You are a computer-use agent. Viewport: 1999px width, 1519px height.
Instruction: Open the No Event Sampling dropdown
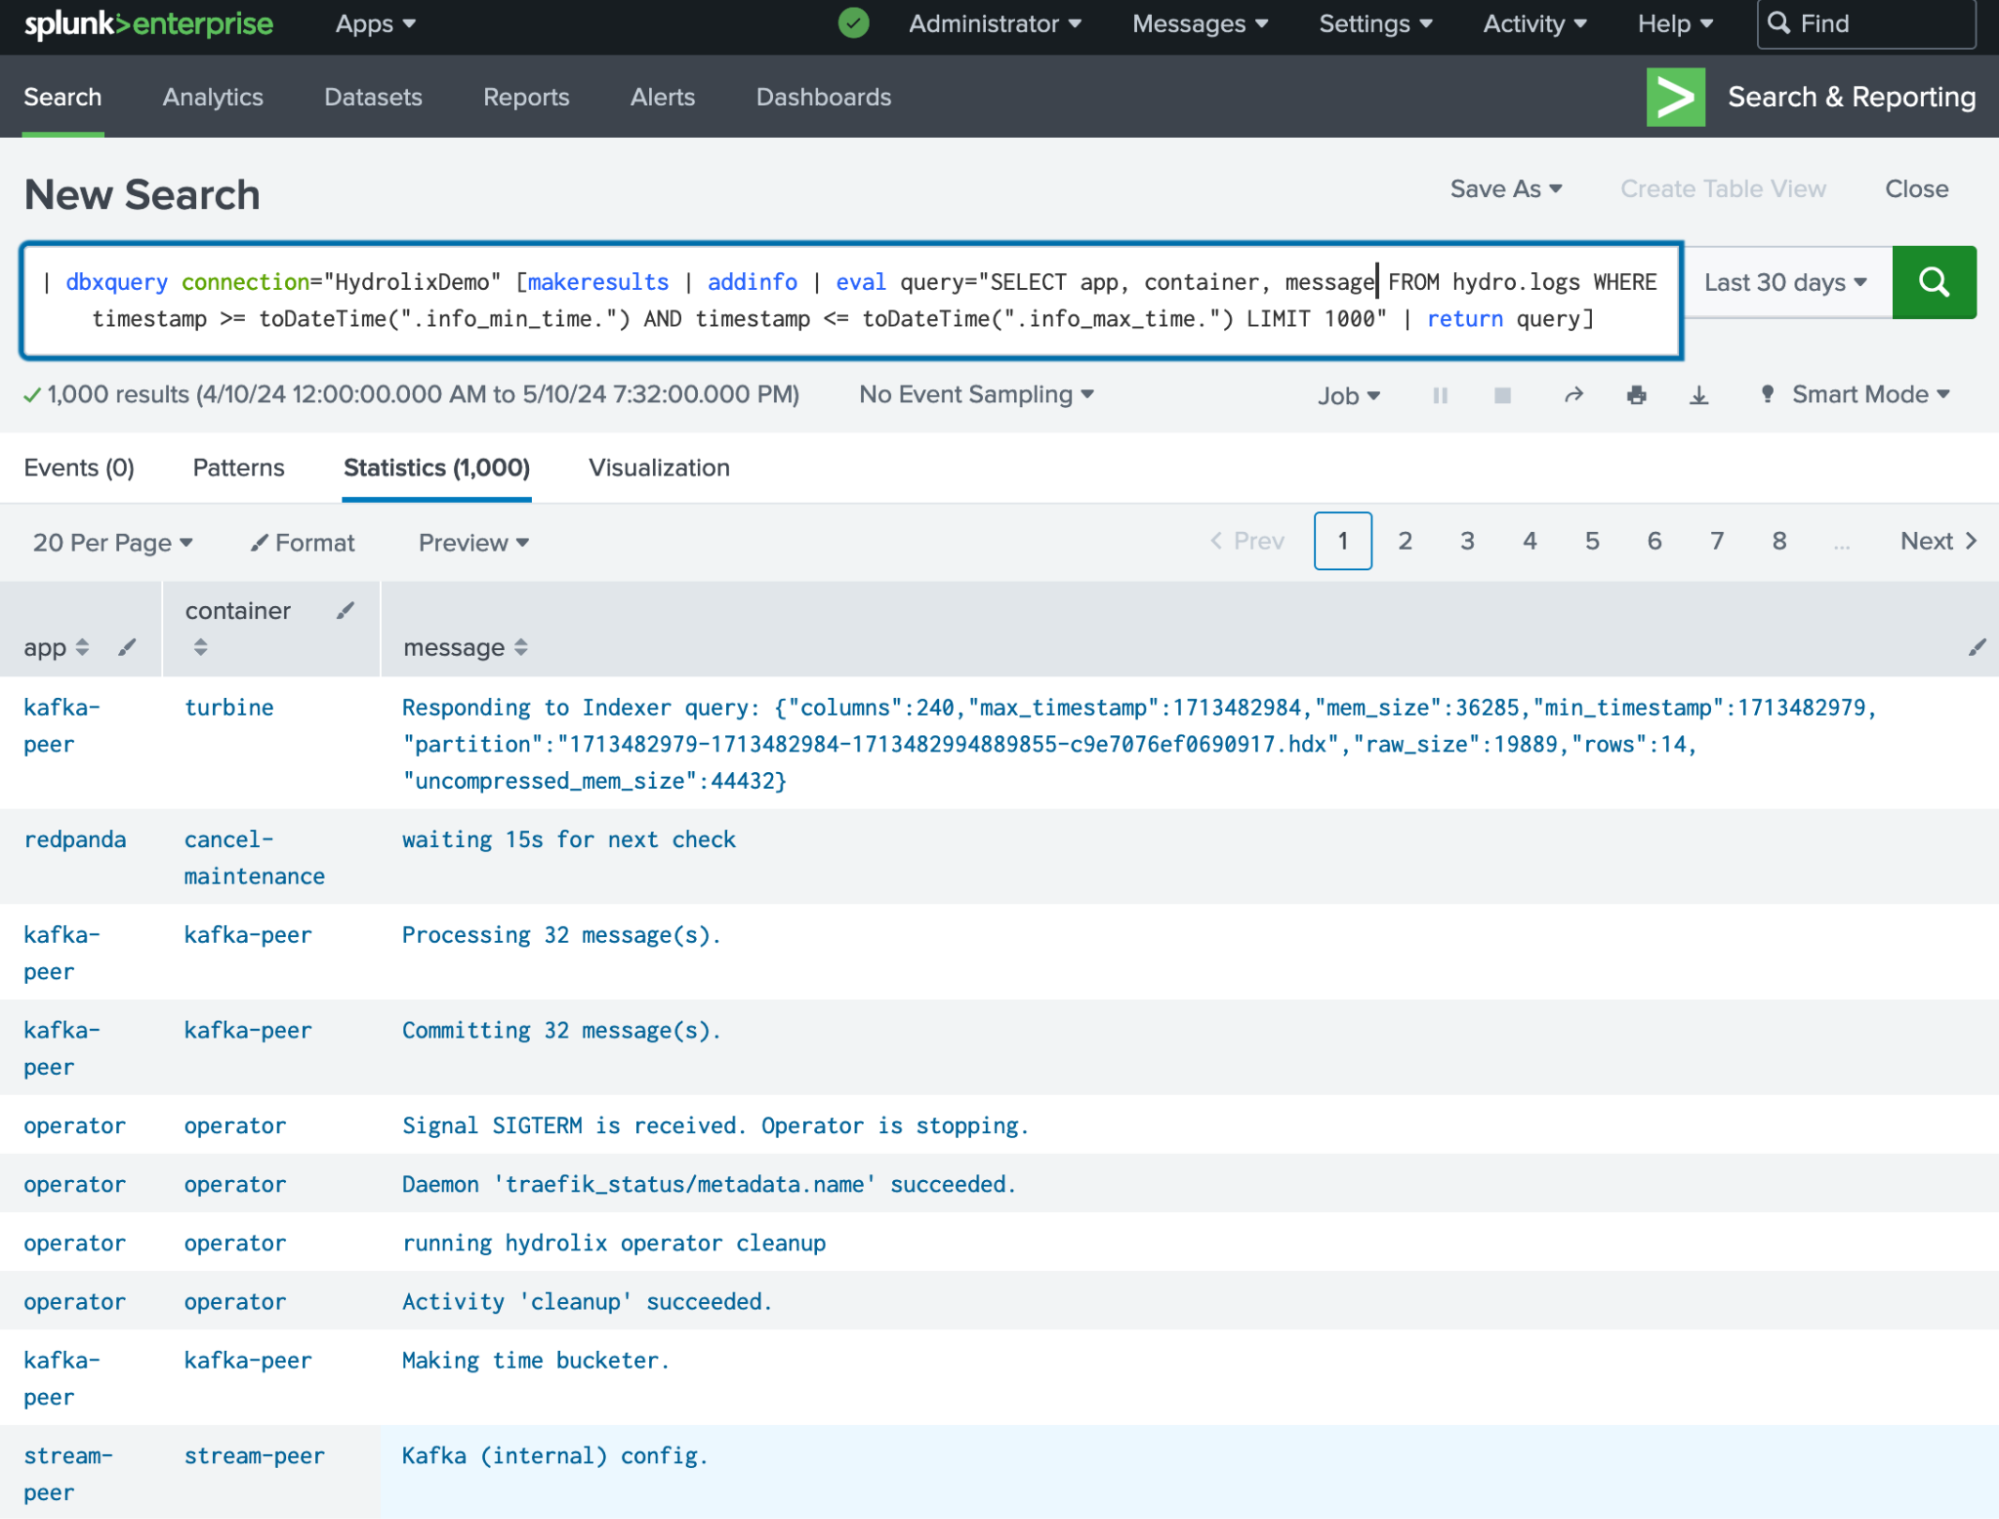pyautogui.click(x=975, y=394)
